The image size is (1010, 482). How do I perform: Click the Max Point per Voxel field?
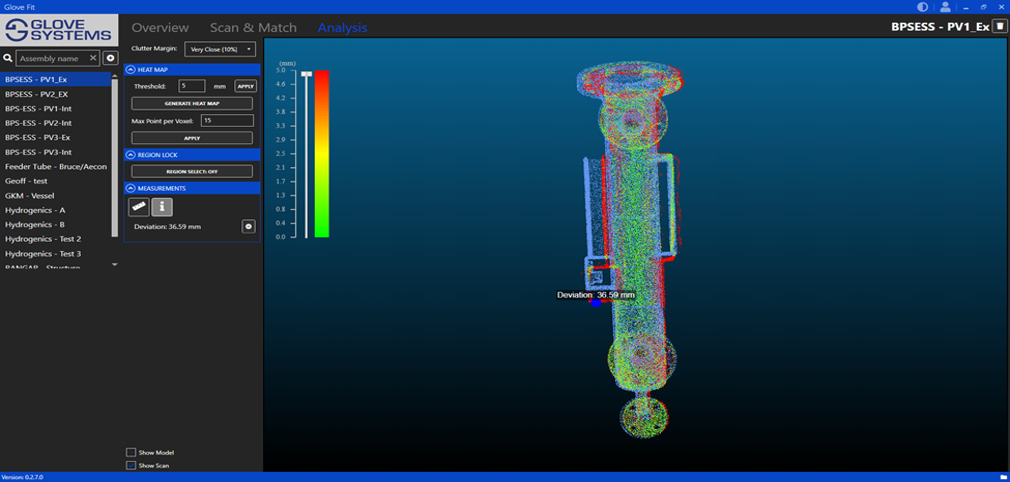click(x=227, y=120)
